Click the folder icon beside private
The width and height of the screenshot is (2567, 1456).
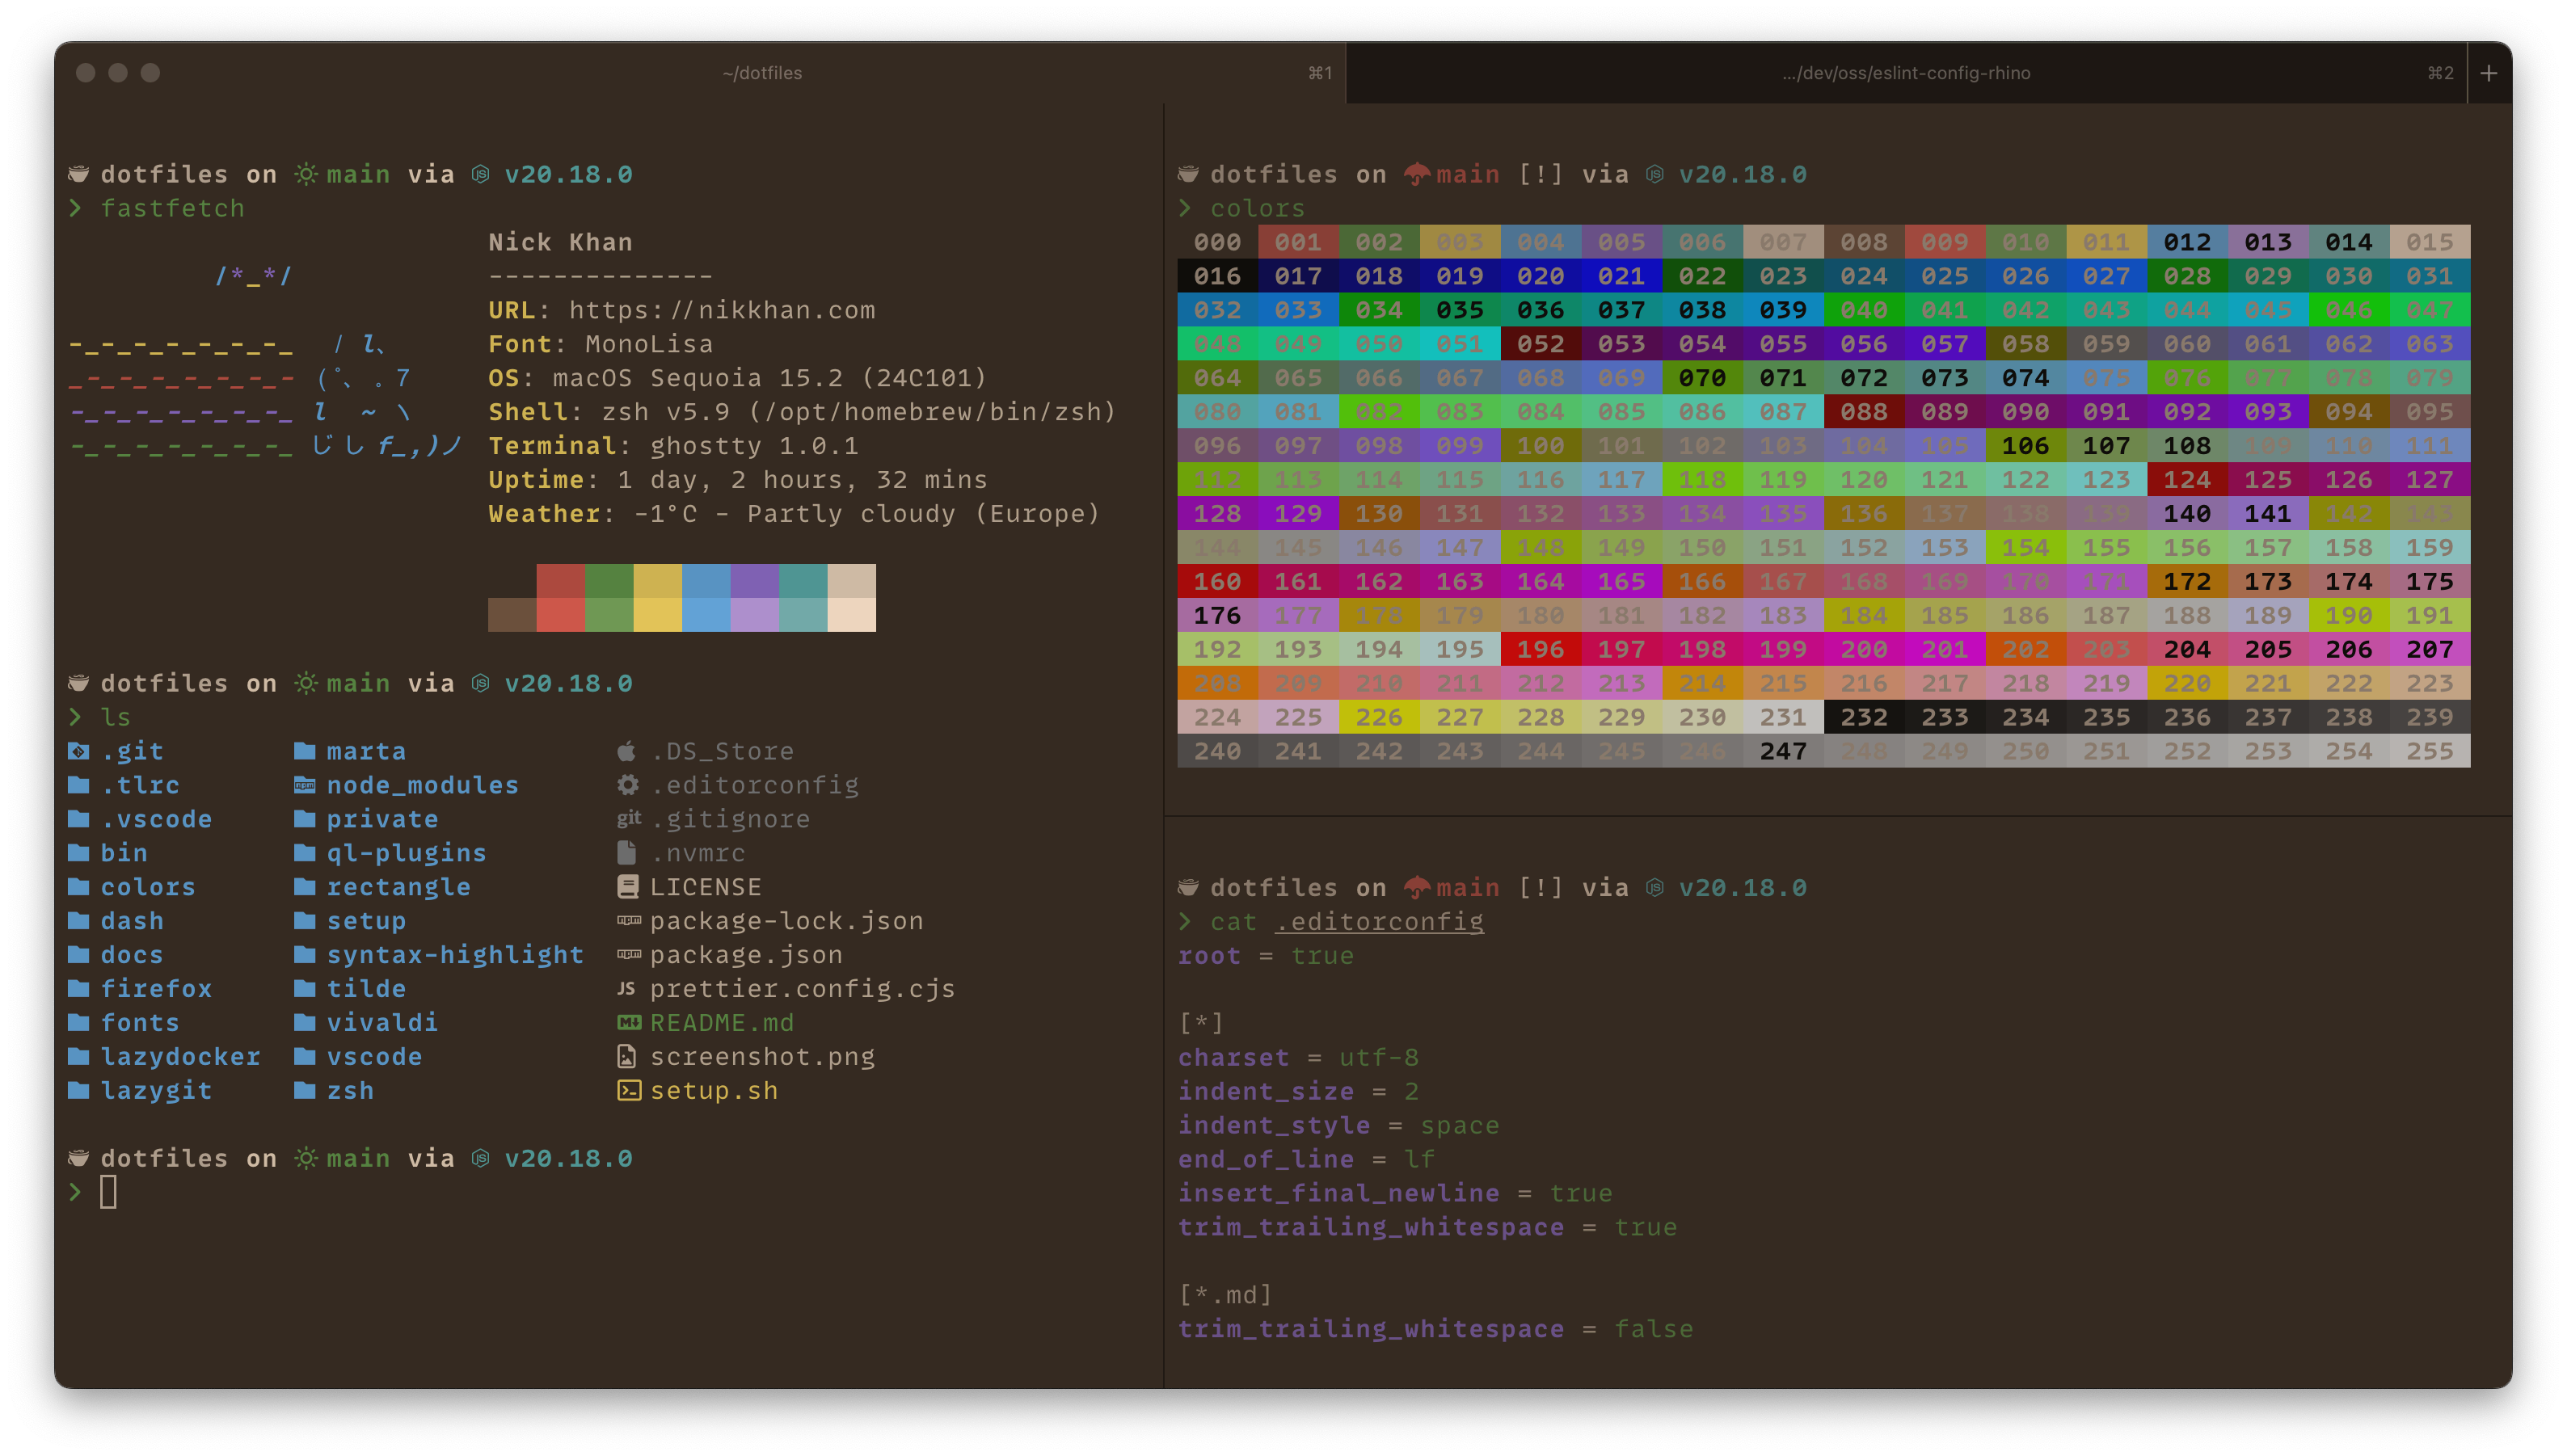(x=305, y=819)
